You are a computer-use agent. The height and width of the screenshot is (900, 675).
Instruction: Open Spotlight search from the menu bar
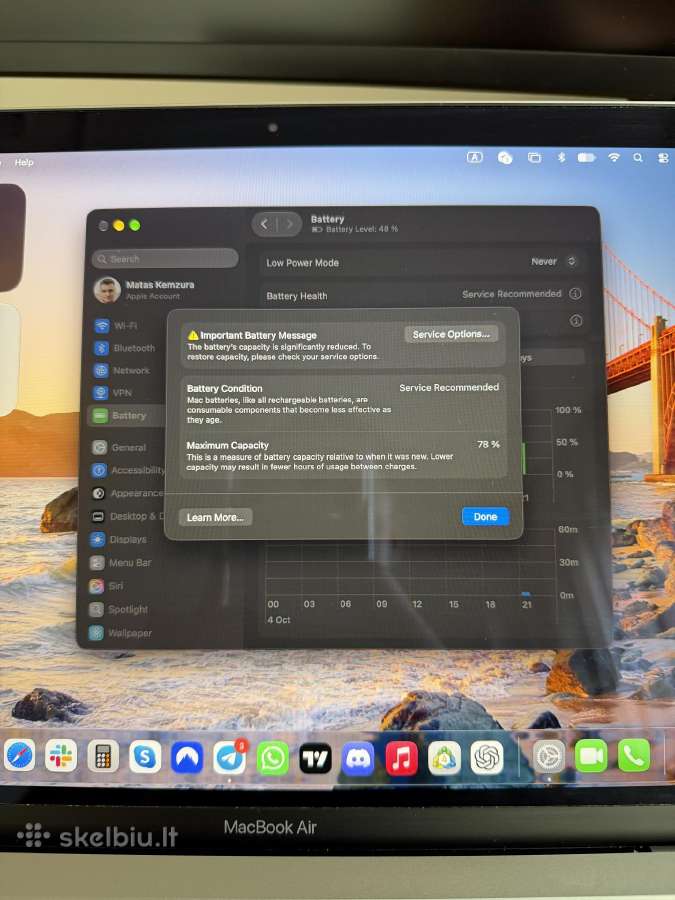tap(638, 157)
